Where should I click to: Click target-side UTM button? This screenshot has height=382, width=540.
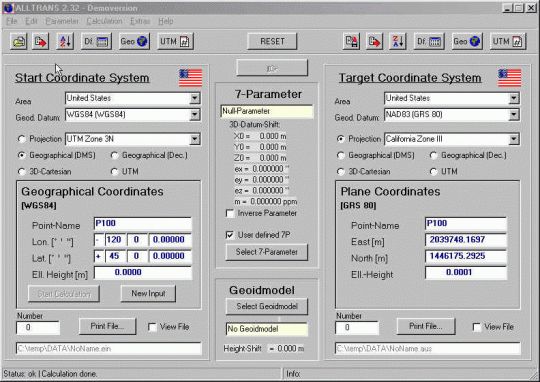click(508, 42)
